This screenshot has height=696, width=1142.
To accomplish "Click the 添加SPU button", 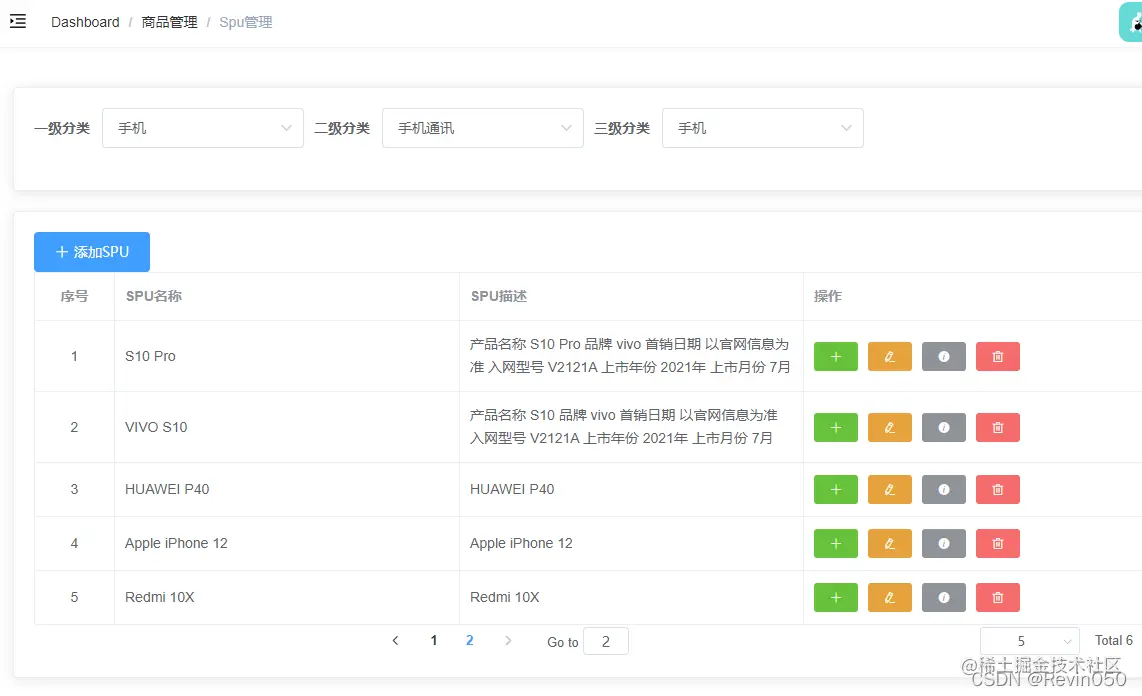I will tap(92, 252).
